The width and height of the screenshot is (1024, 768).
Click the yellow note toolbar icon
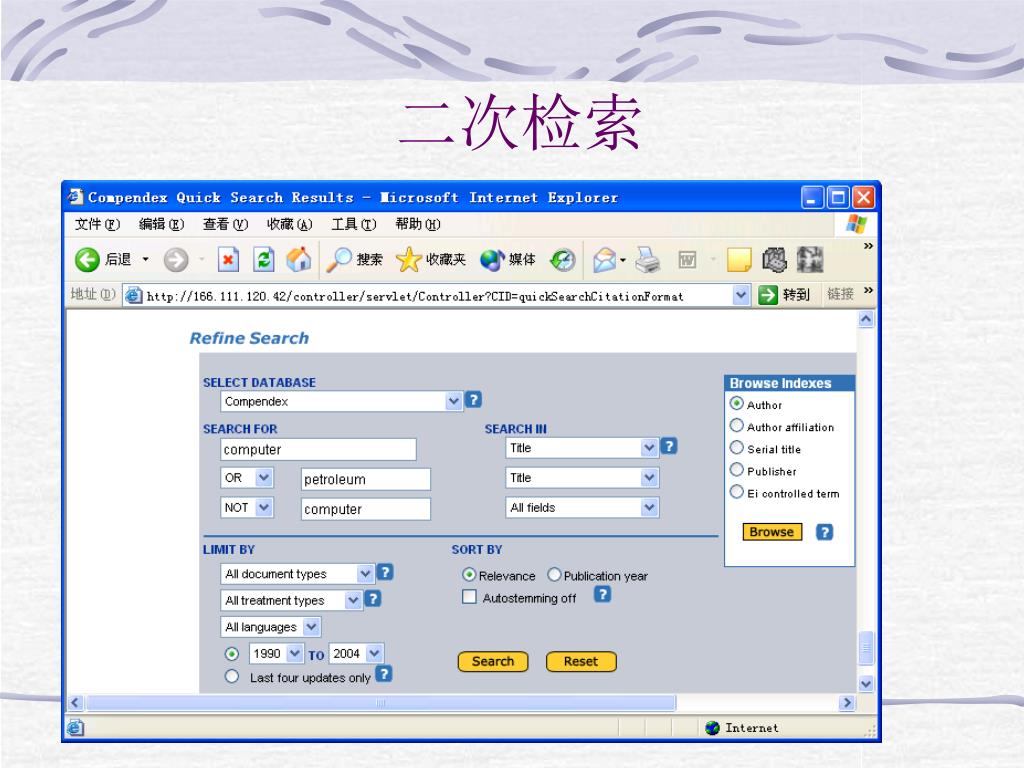coord(739,260)
